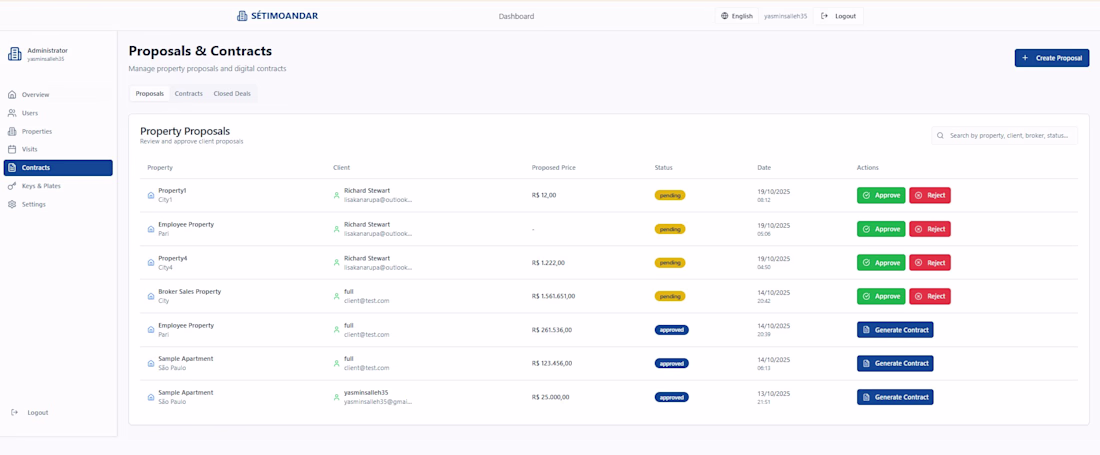Screen dimensions: 1100x455
Task: Click the Users people icon in sidebar
Action: tap(12, 113)
